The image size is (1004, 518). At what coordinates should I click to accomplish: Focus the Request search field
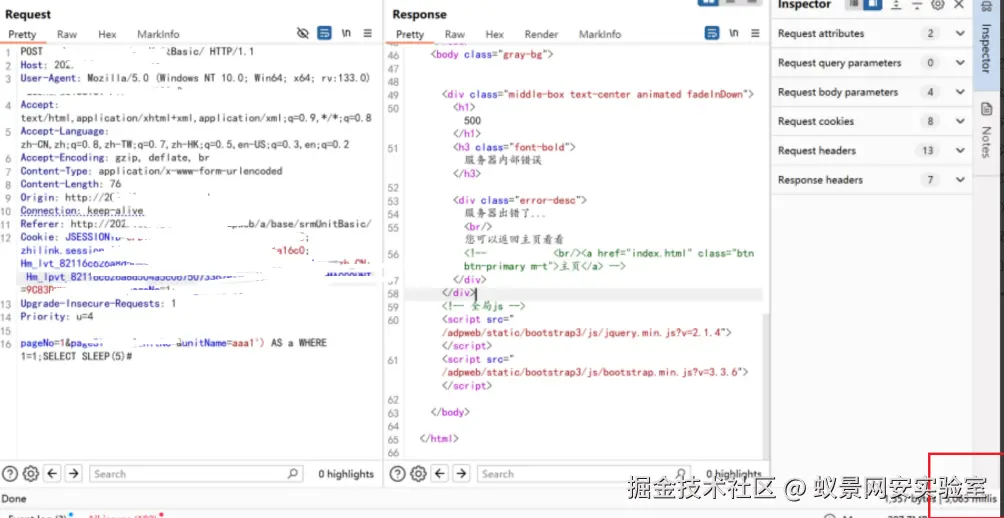195,474
